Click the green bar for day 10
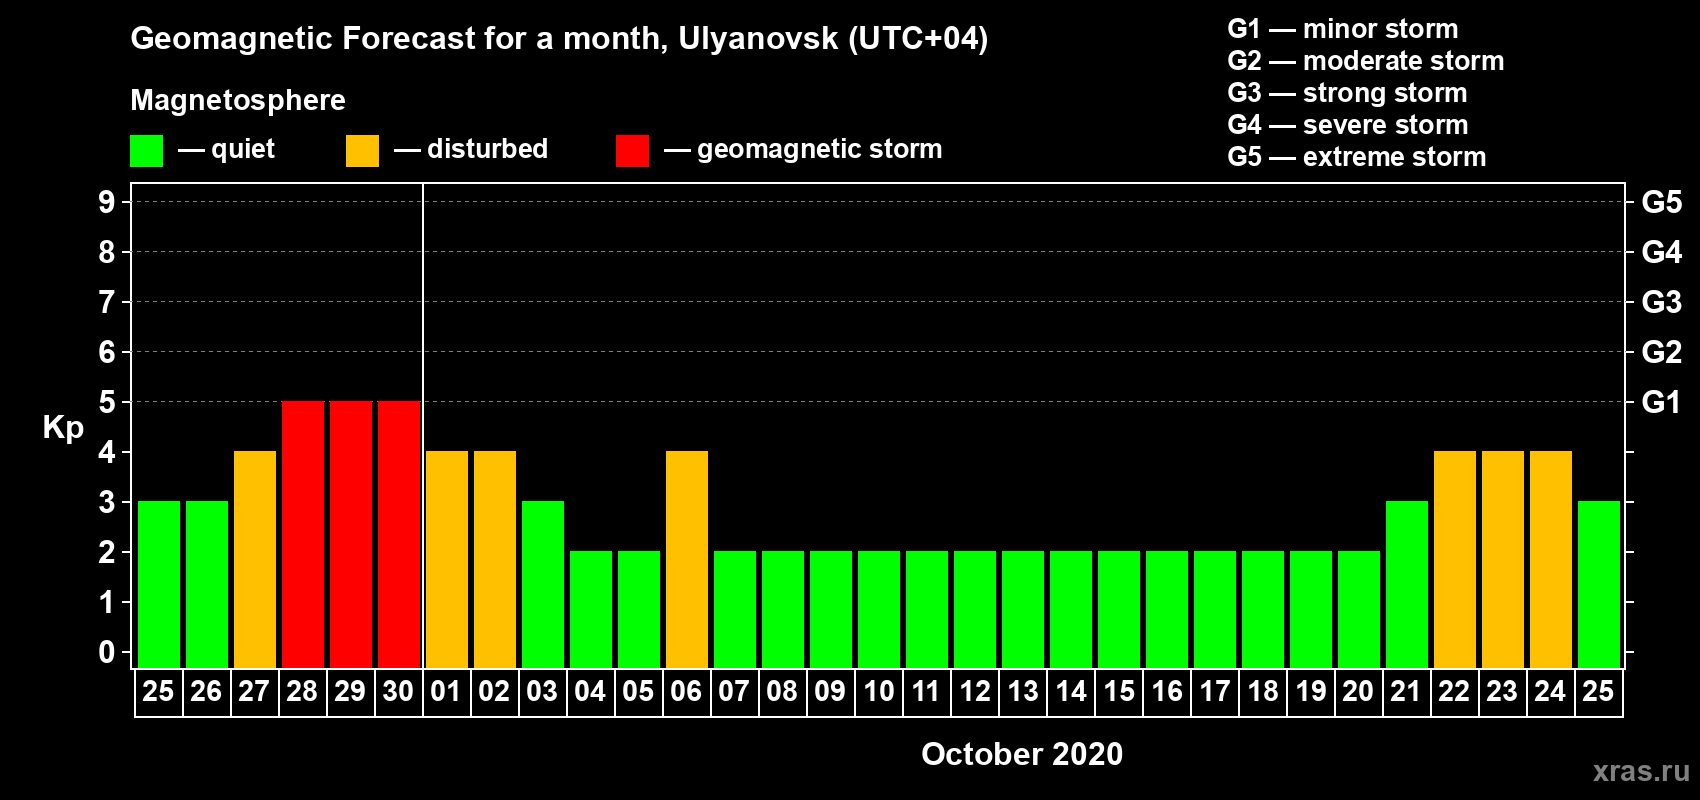Image resolution: width=1700 pixels, height=800 pixels. (878, 609)
